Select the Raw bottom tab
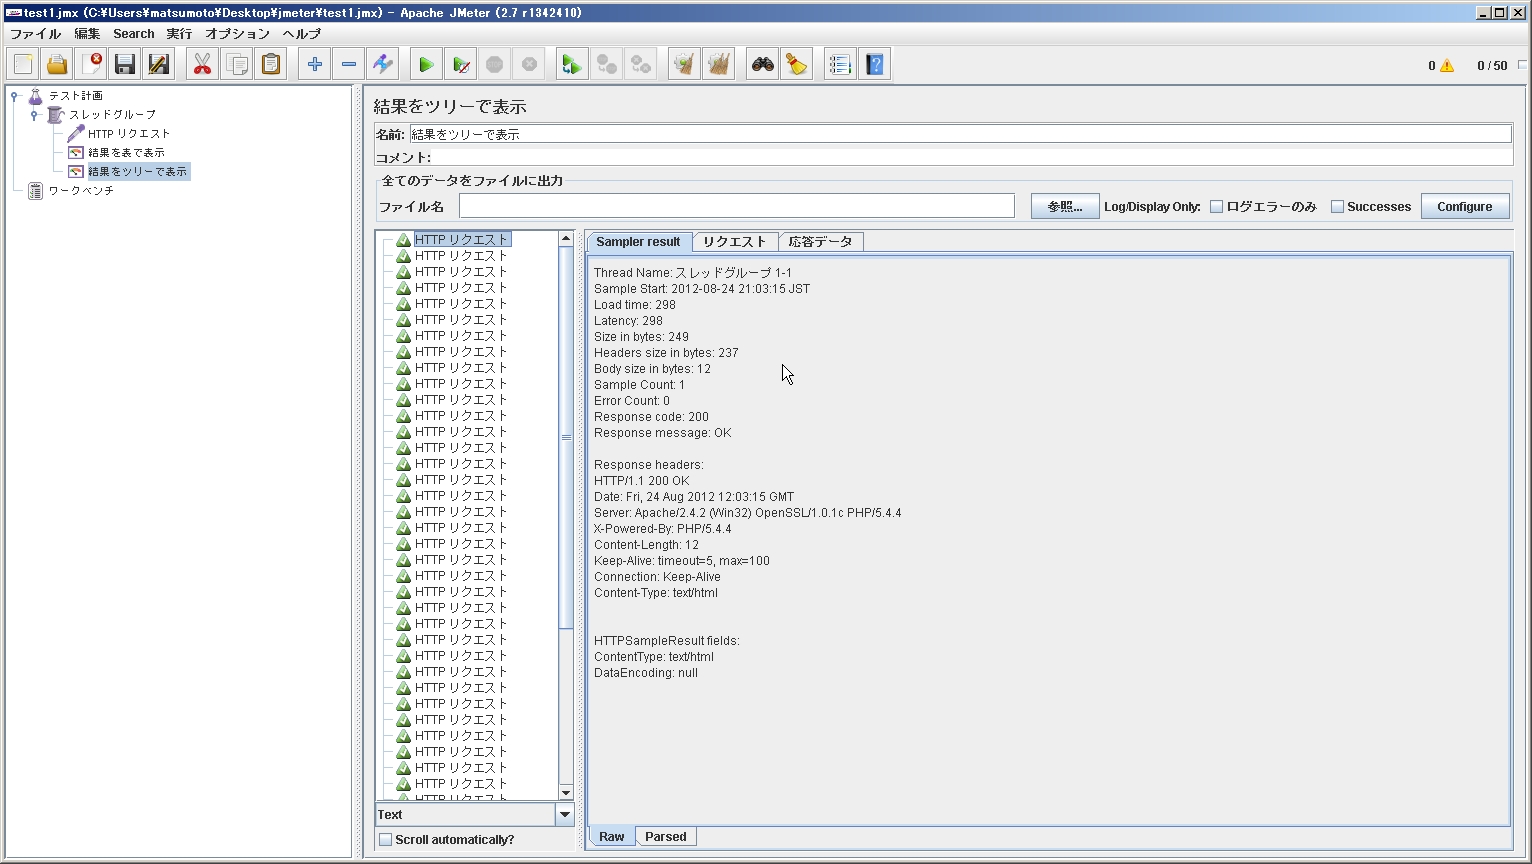1532x864 pixels. pyautogui.click(x=612, y=837)
